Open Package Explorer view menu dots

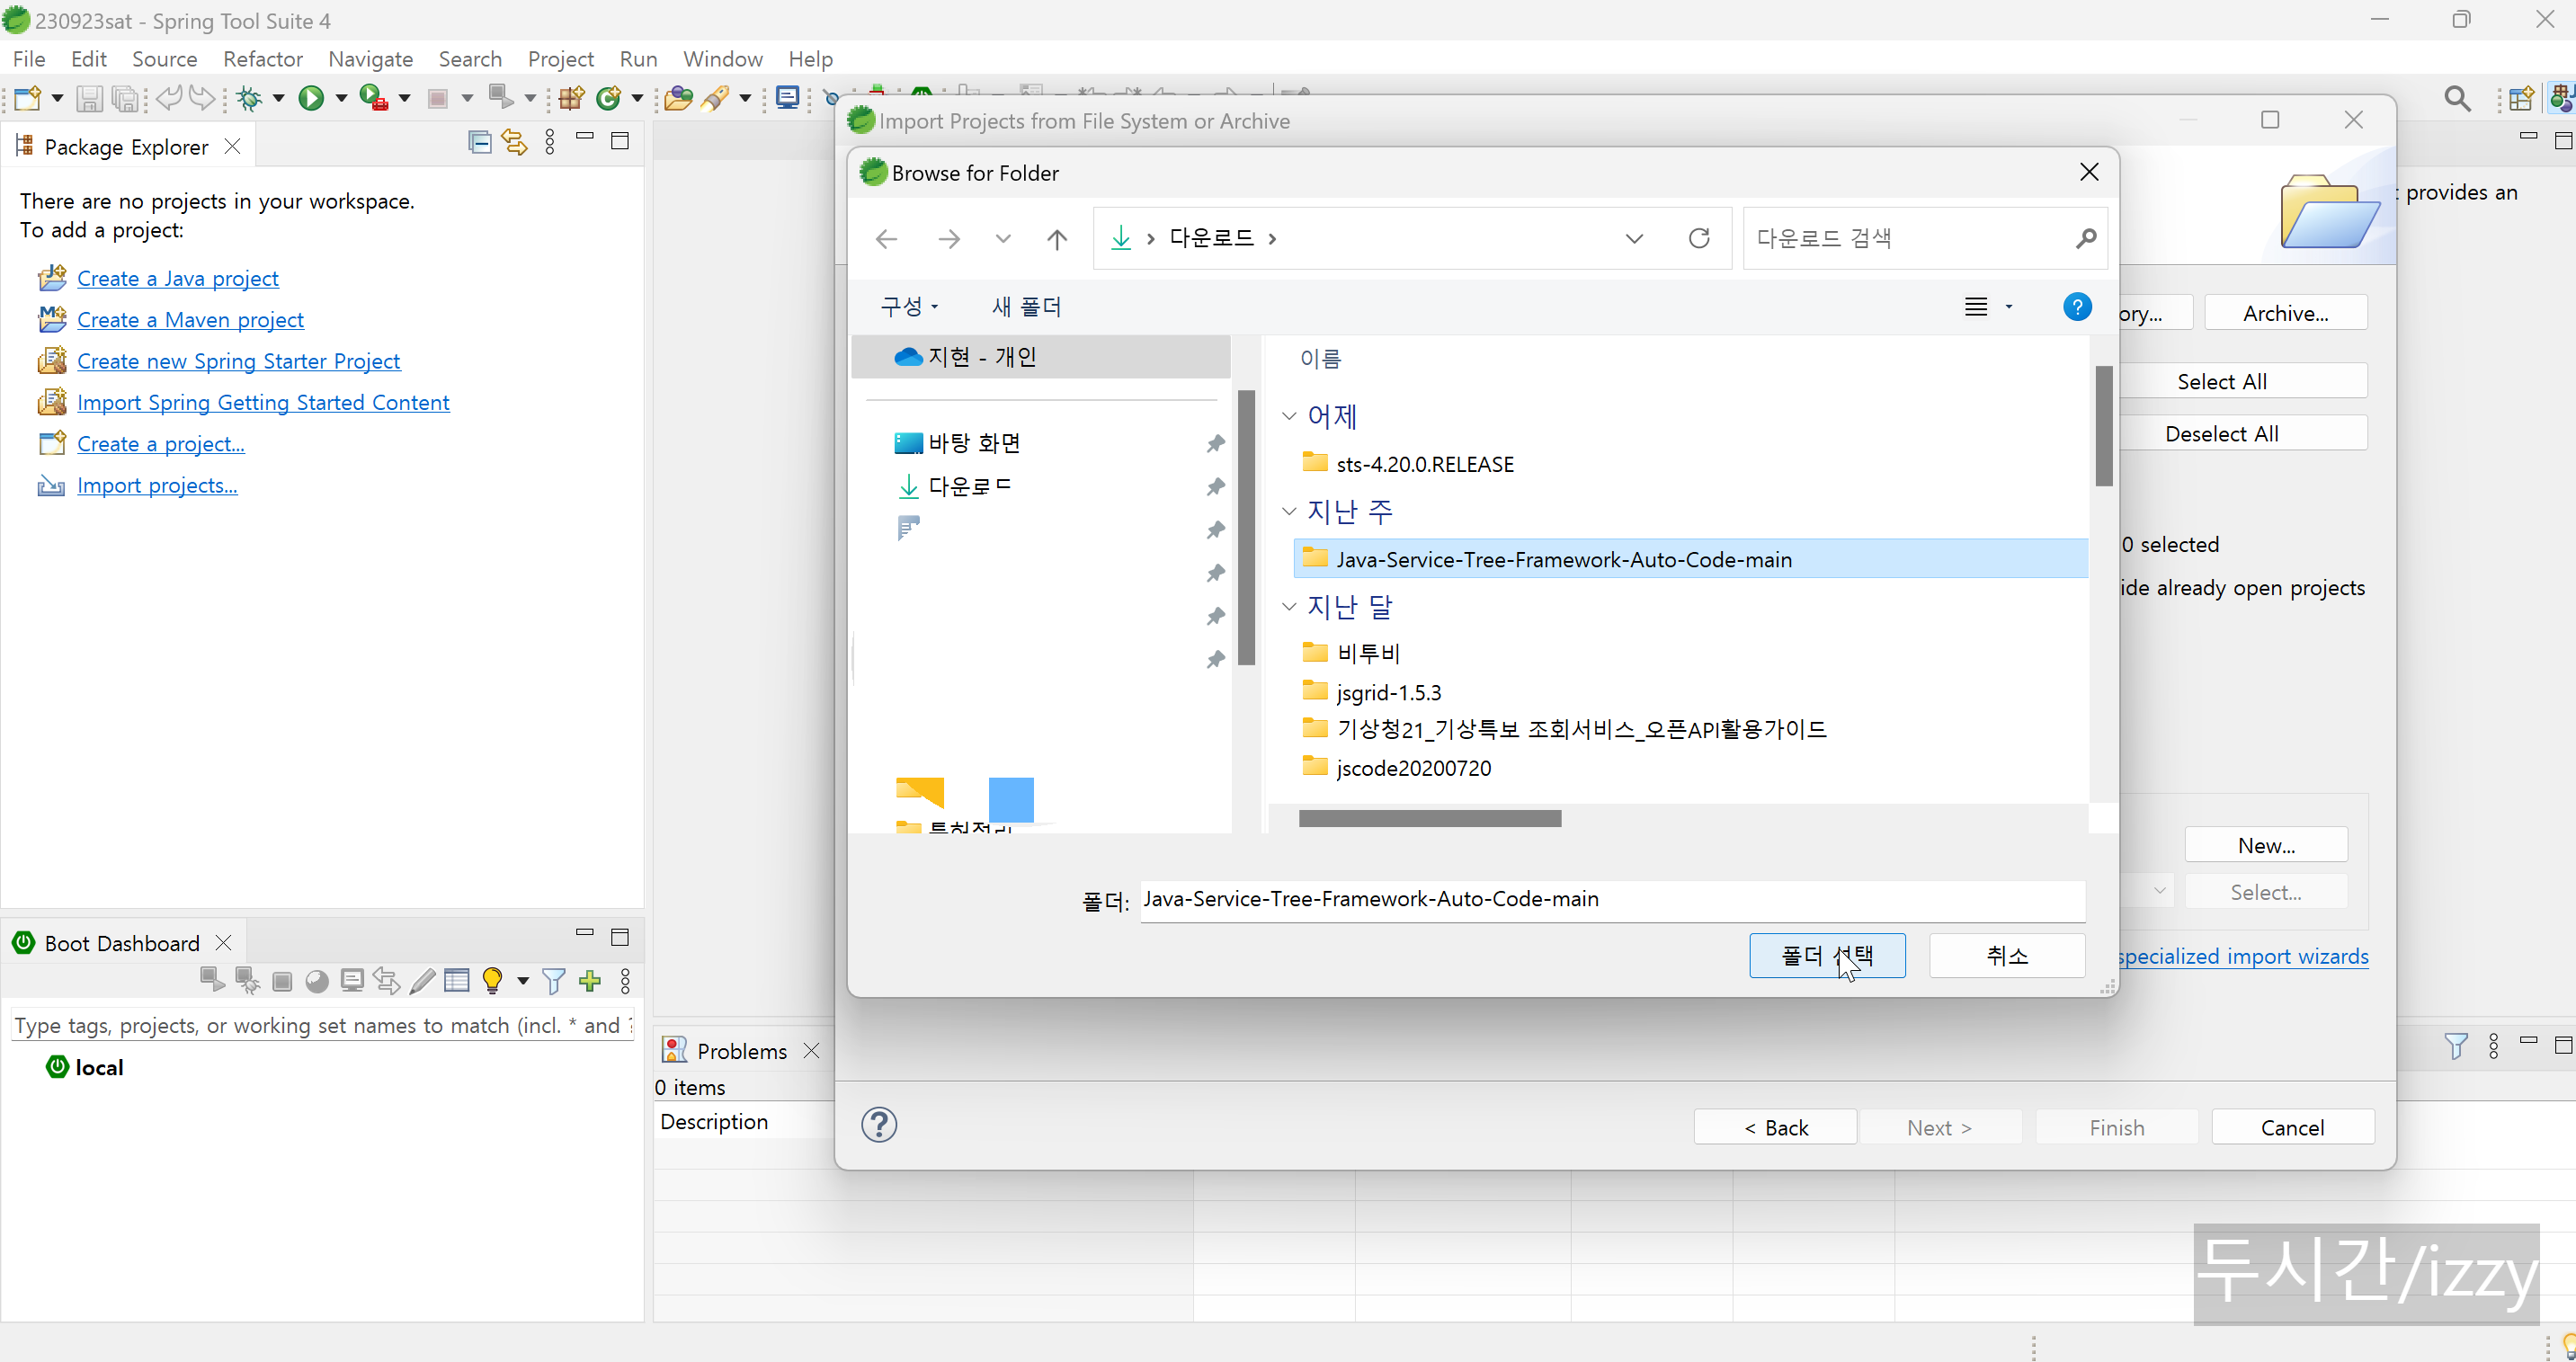tap(550, 142)
